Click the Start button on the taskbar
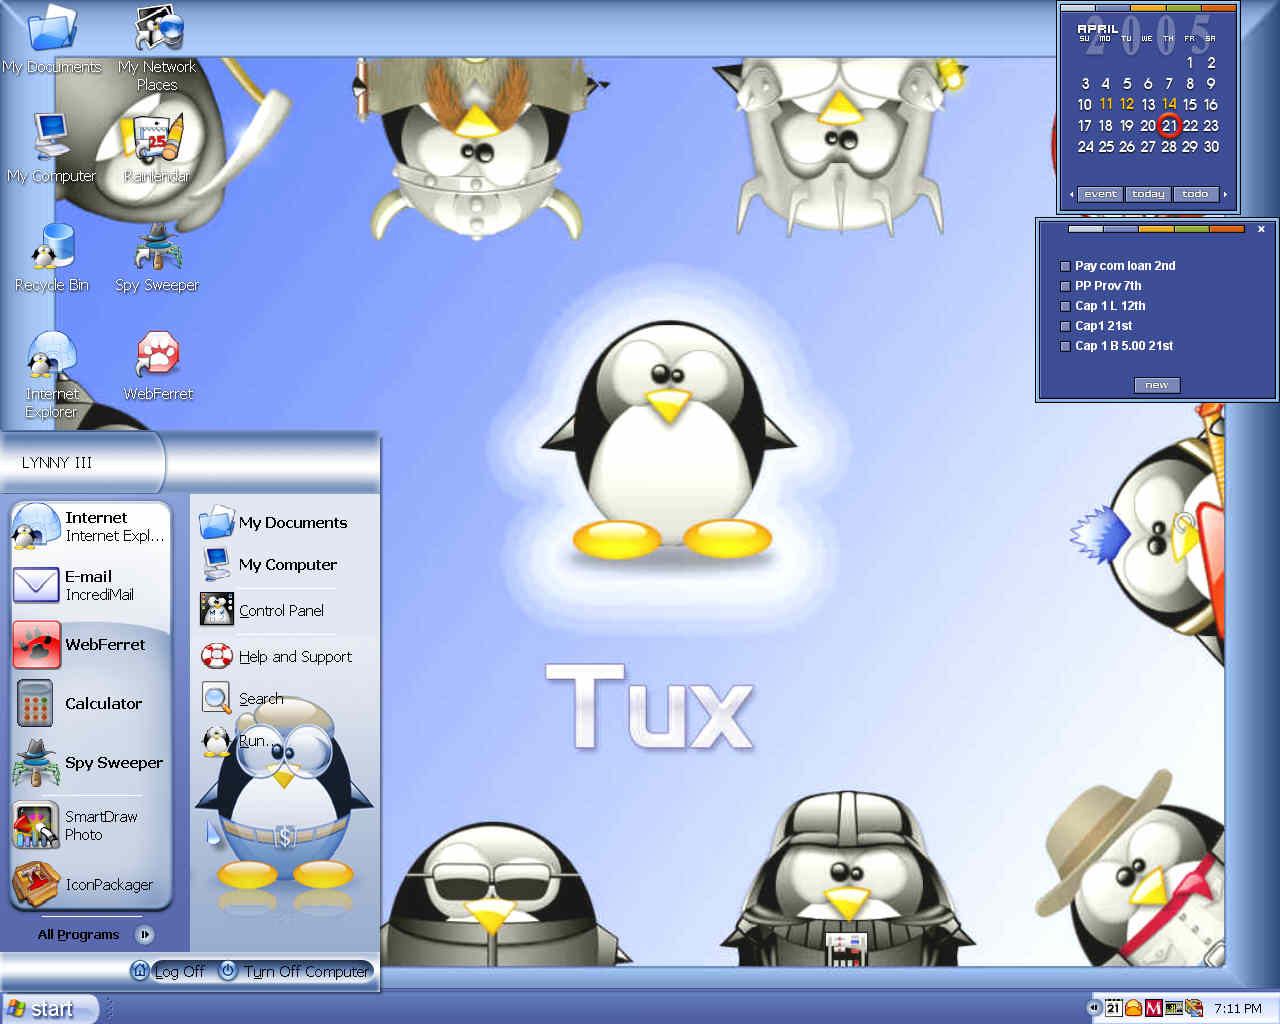 (x=49, y=1008)
